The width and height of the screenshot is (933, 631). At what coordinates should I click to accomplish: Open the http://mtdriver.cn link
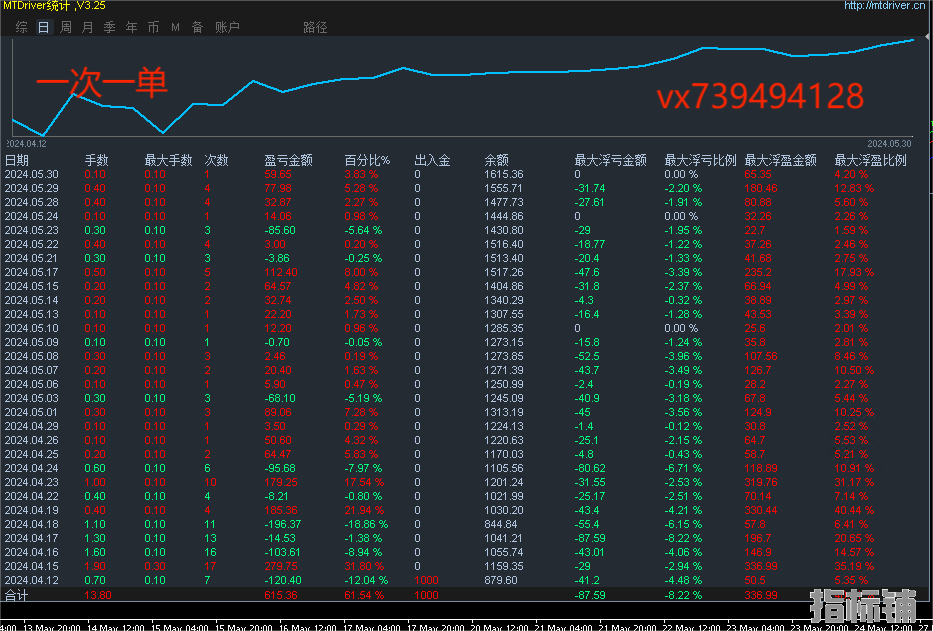pos(886,6)
